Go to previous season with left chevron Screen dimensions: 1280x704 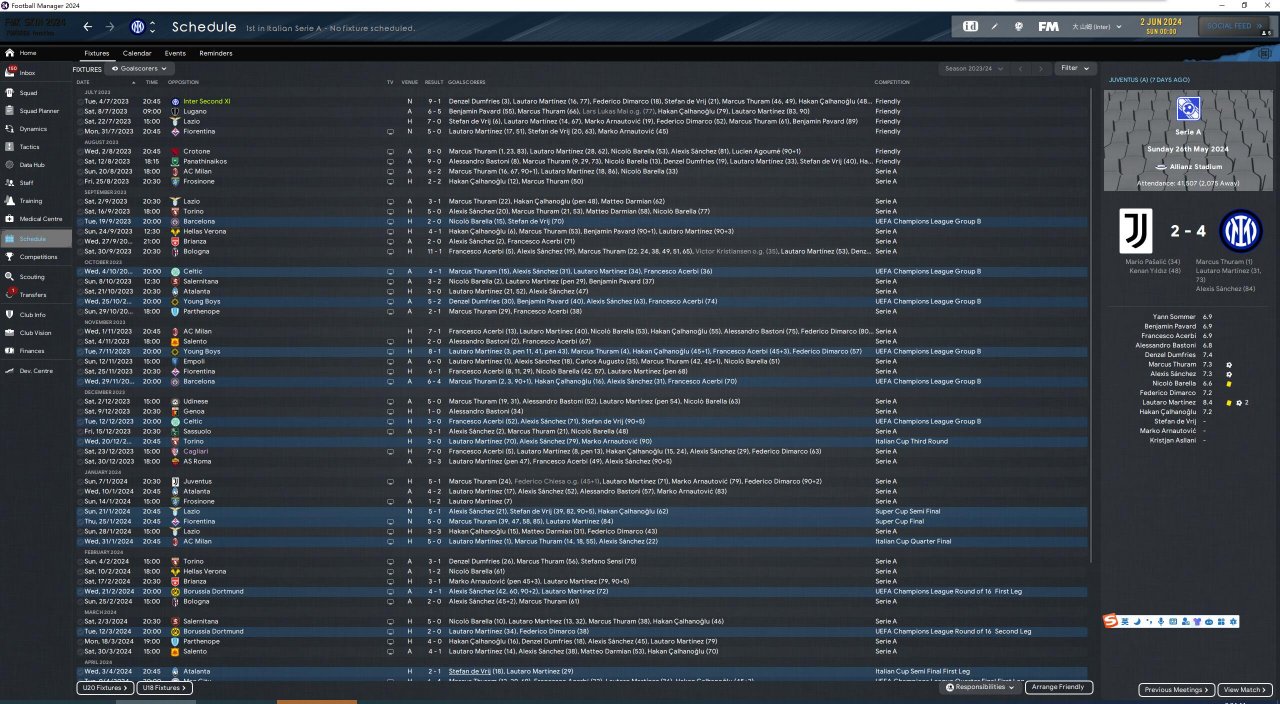1022,69
